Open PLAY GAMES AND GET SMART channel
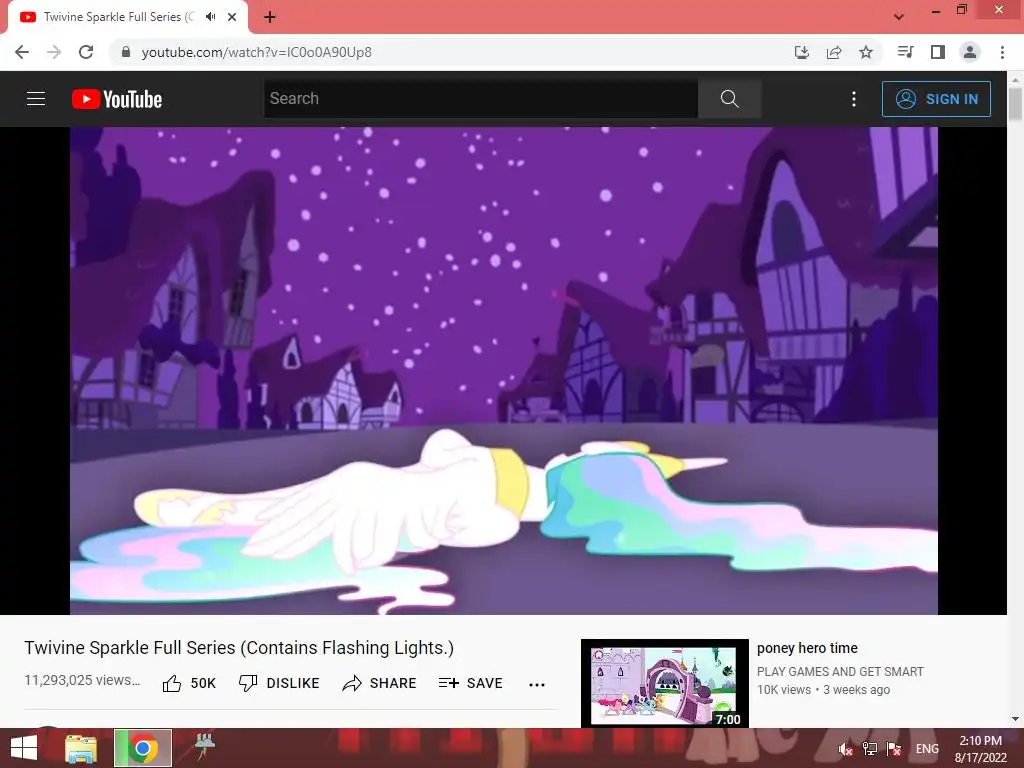The width and height of the screenshot is (1024, 768). point(840,671)
